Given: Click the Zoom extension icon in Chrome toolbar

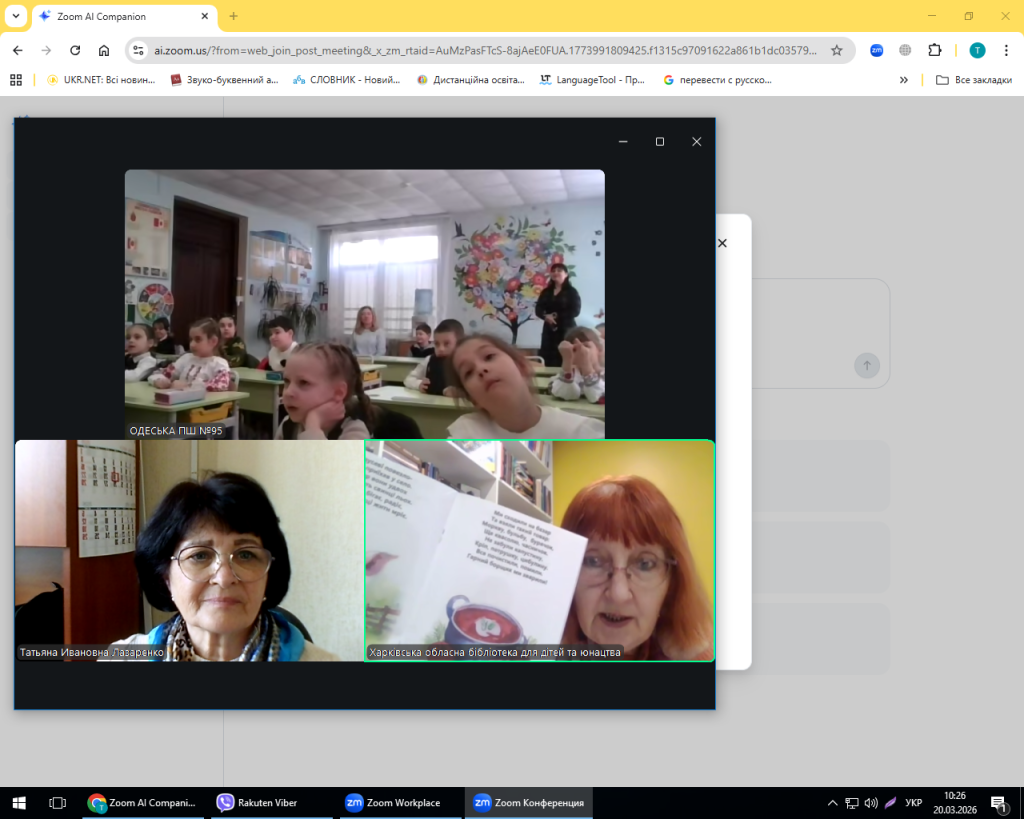Looking at the screenshot, I should pos(876,50).
